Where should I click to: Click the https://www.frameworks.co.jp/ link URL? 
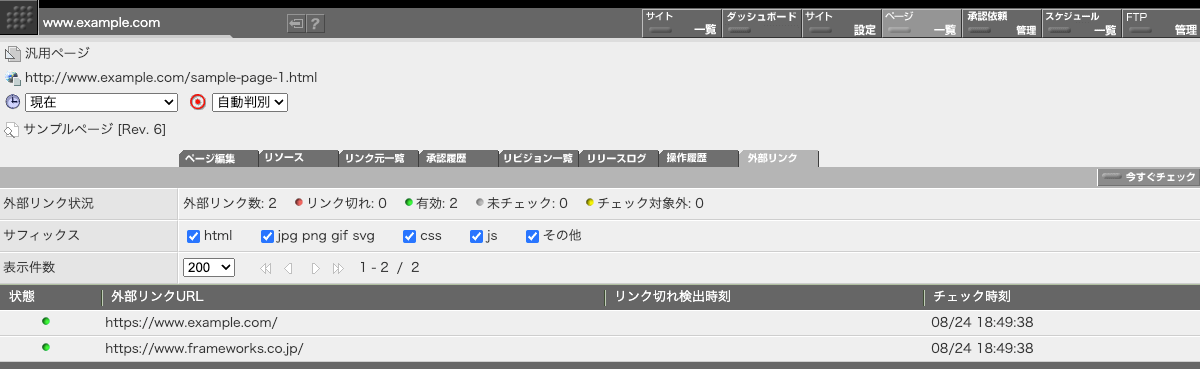(x=204, y=348)
